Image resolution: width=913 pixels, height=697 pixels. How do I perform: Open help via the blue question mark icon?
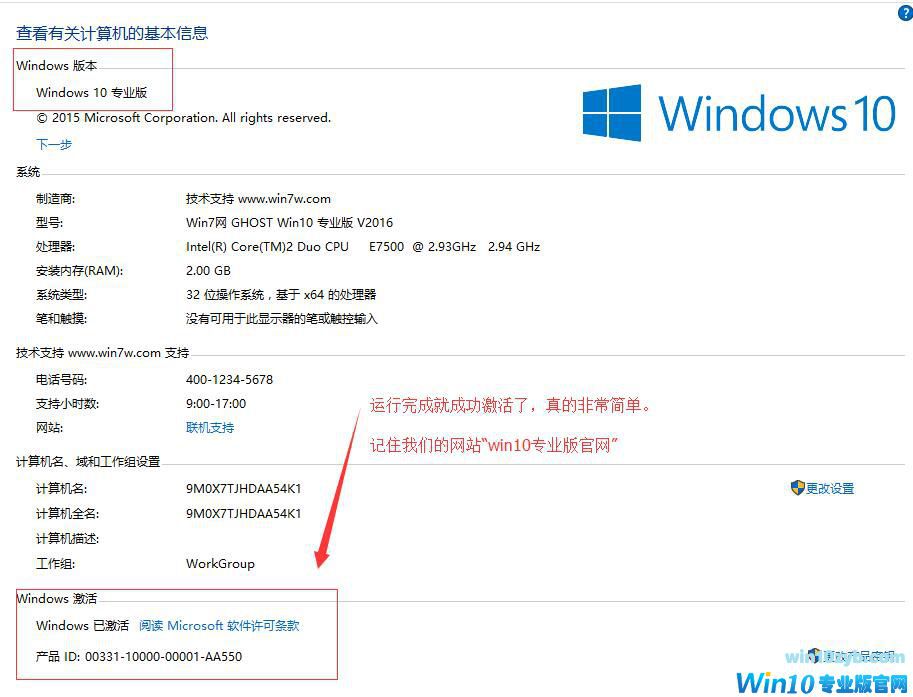905,13
